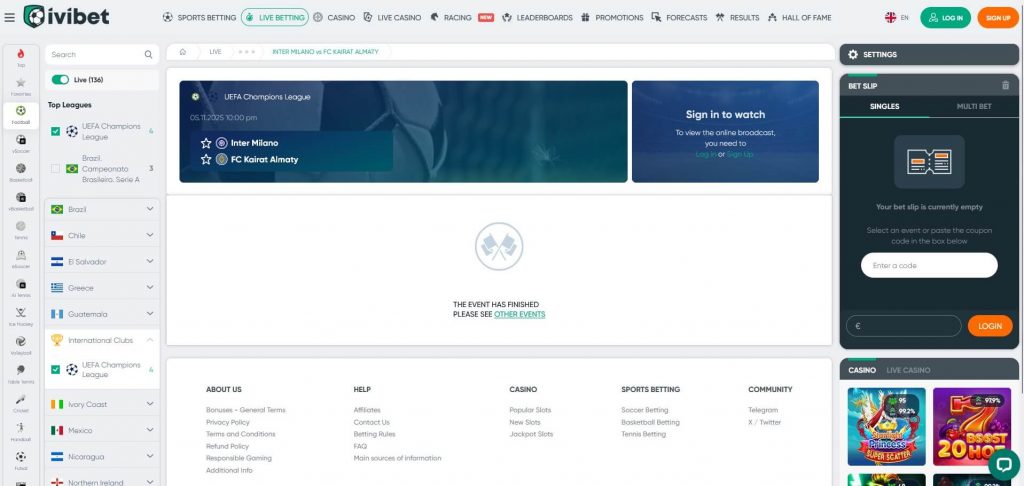
Task: Select the Football sport icon in sidebar
Action: click(21, 112)
